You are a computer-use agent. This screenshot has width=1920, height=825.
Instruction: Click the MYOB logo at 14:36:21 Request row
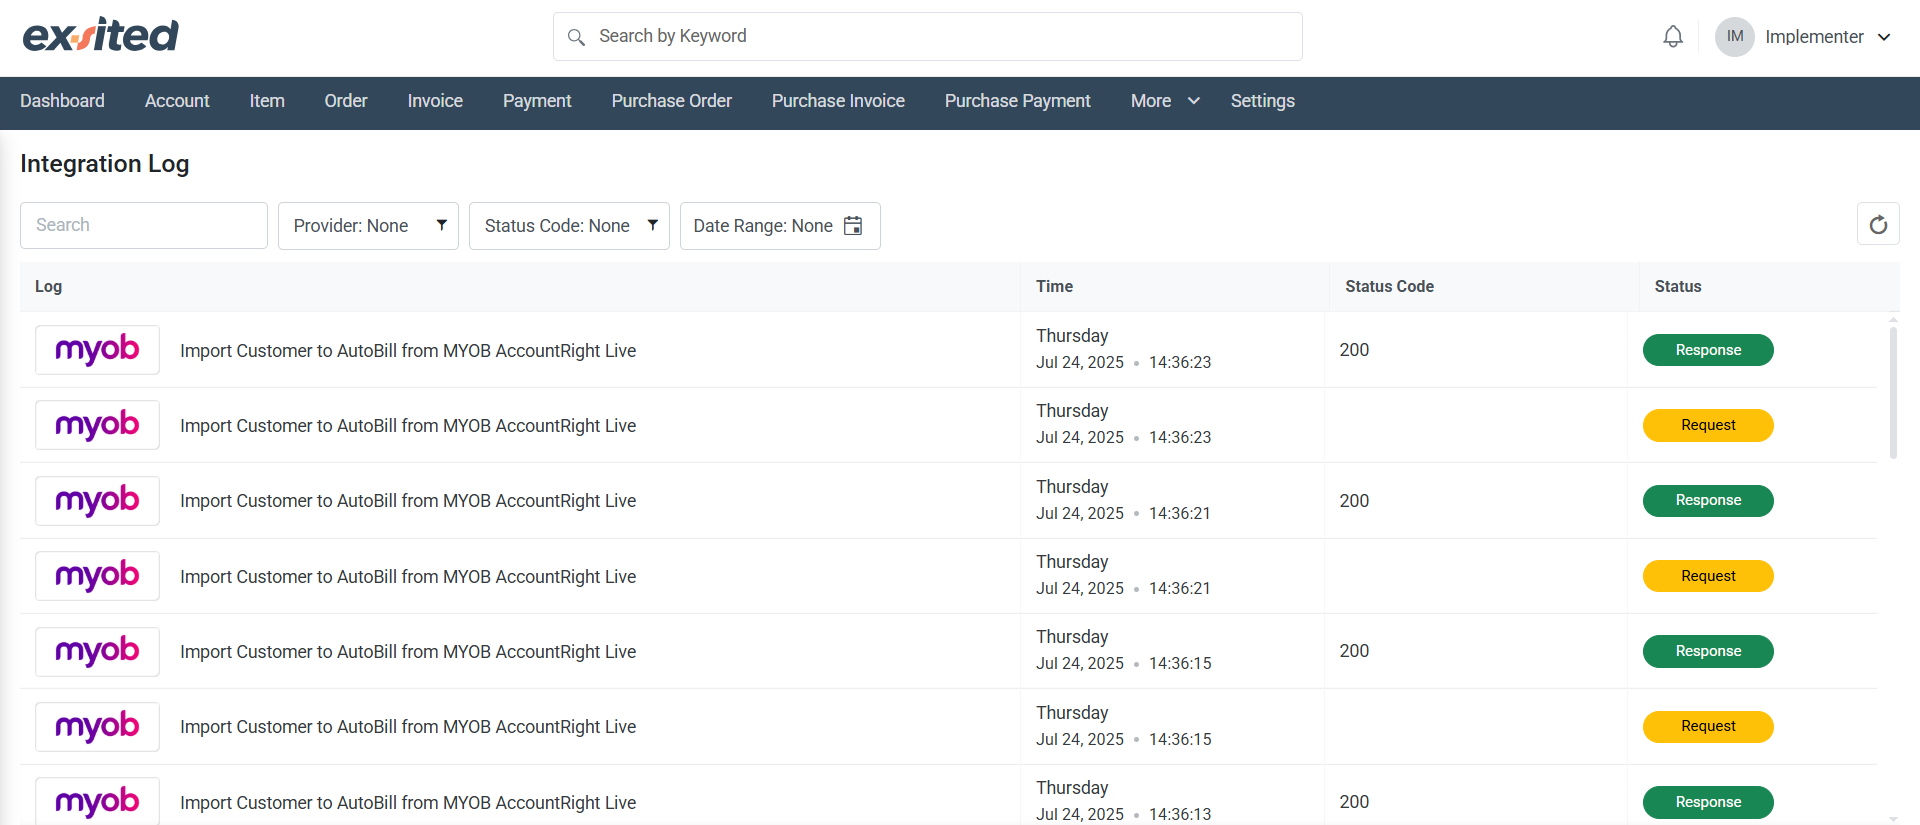[x=97, y=576]
